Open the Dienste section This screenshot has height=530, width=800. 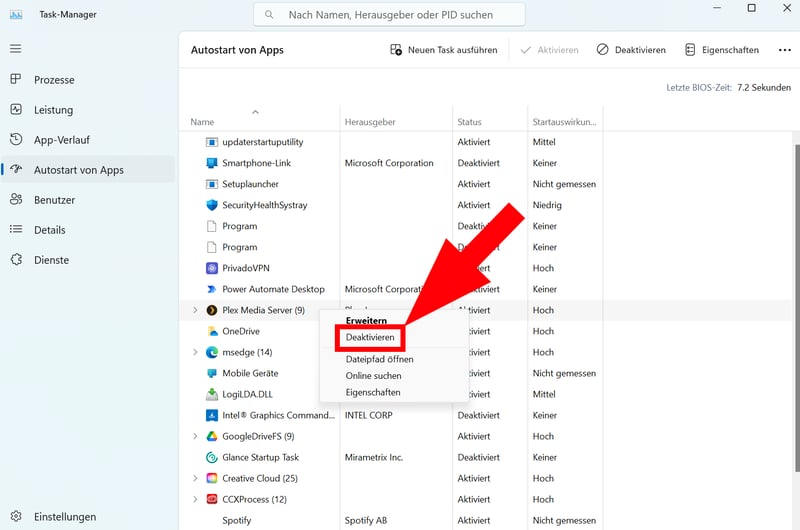(x=51, y=260)
